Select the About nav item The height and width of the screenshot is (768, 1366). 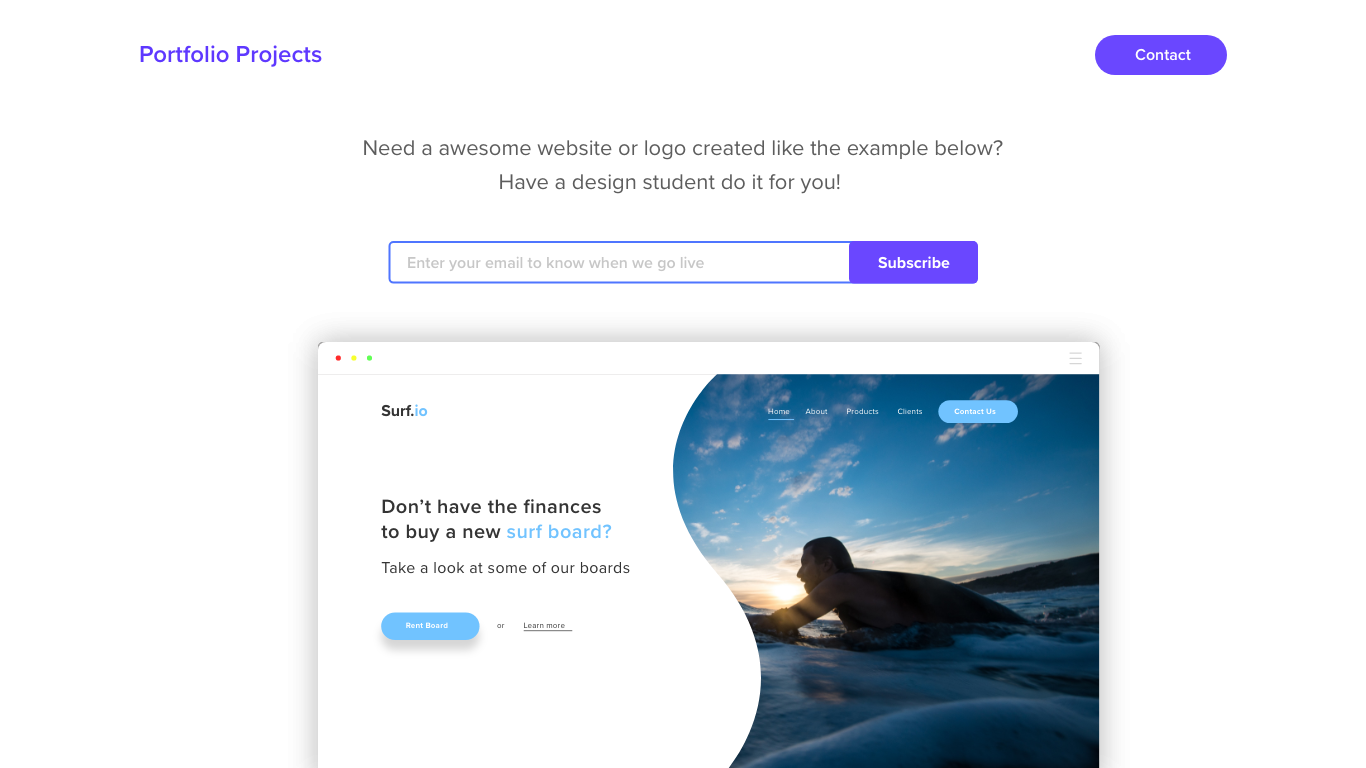(817, 412)
